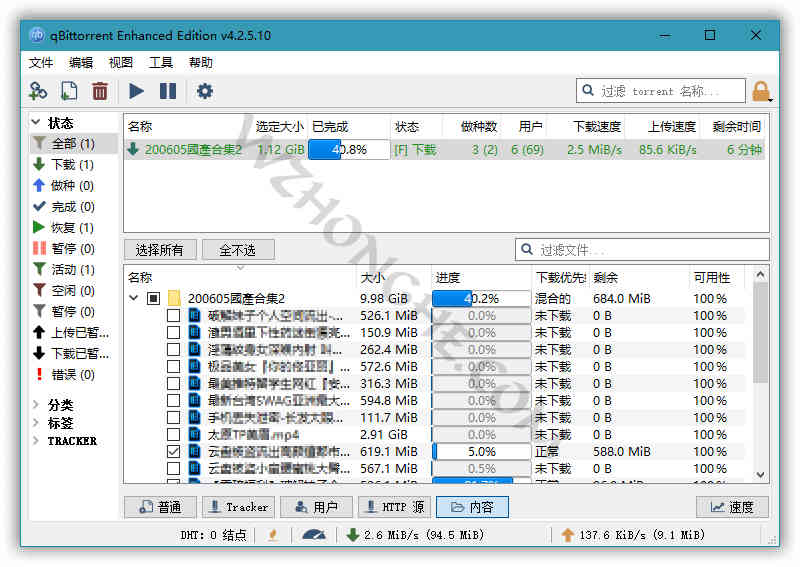Click the torrent 40.8% progress bar

[349, 150]
